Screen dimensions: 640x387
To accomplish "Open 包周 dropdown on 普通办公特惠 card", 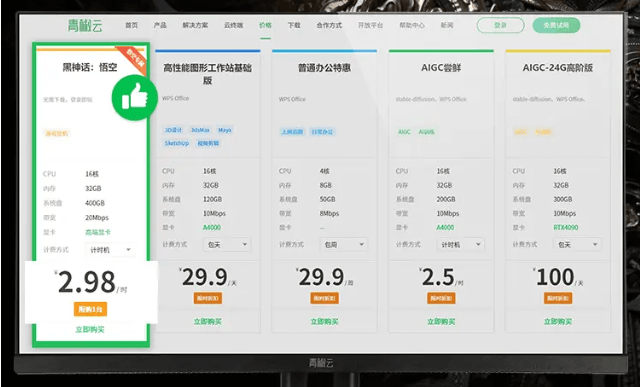I will [344, 245].
